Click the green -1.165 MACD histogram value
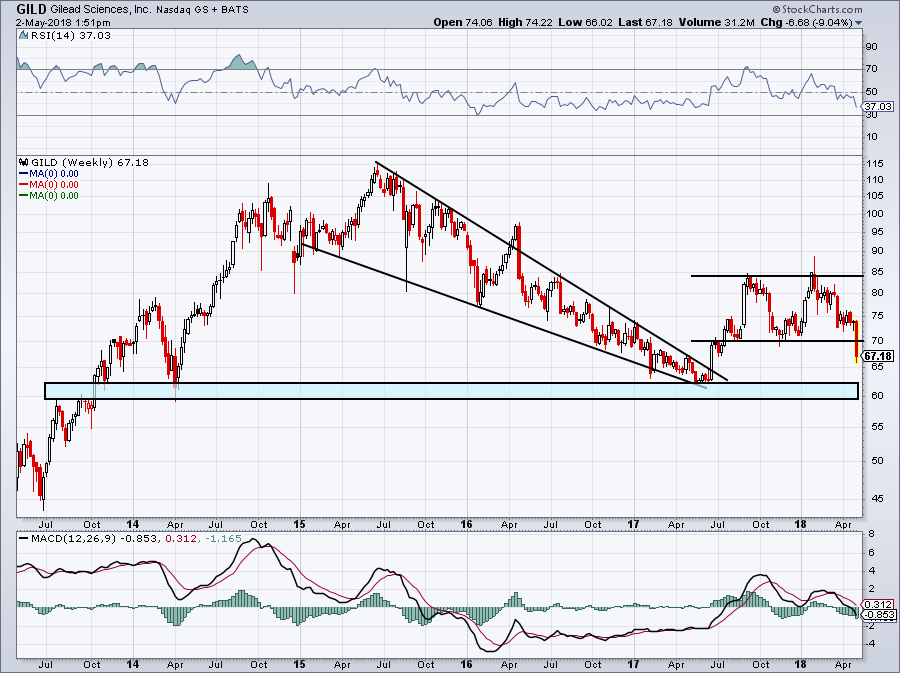This screenshot has width=900, height=673. (222, 539)
